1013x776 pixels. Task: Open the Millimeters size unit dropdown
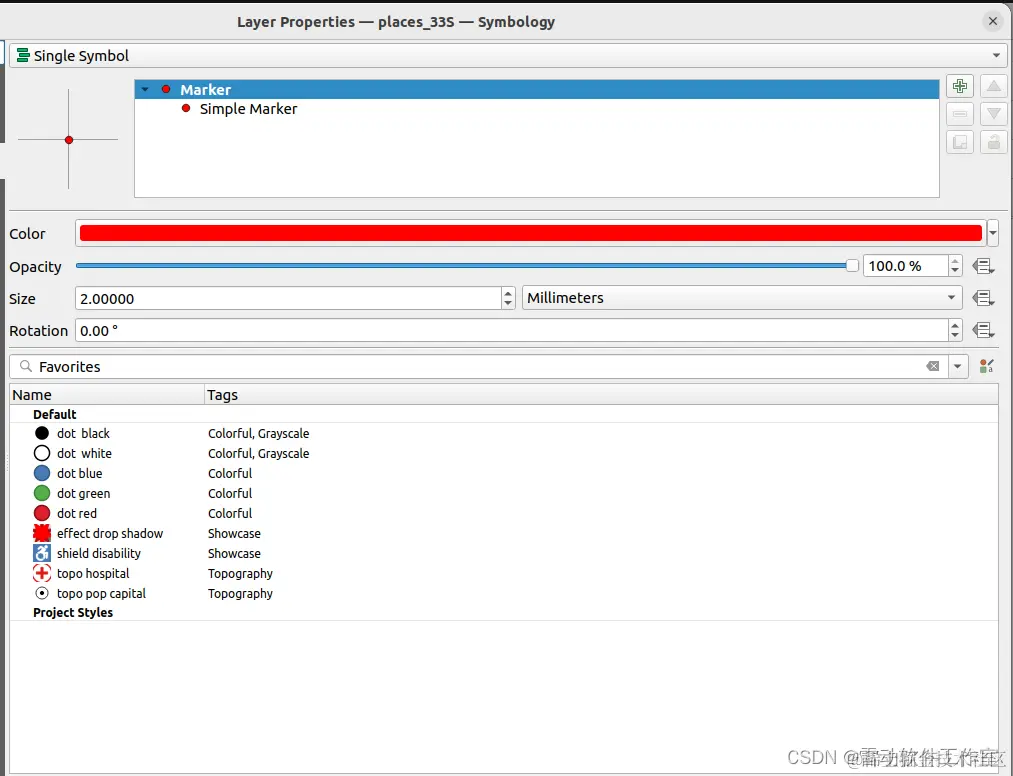click(x=742, y=298)
